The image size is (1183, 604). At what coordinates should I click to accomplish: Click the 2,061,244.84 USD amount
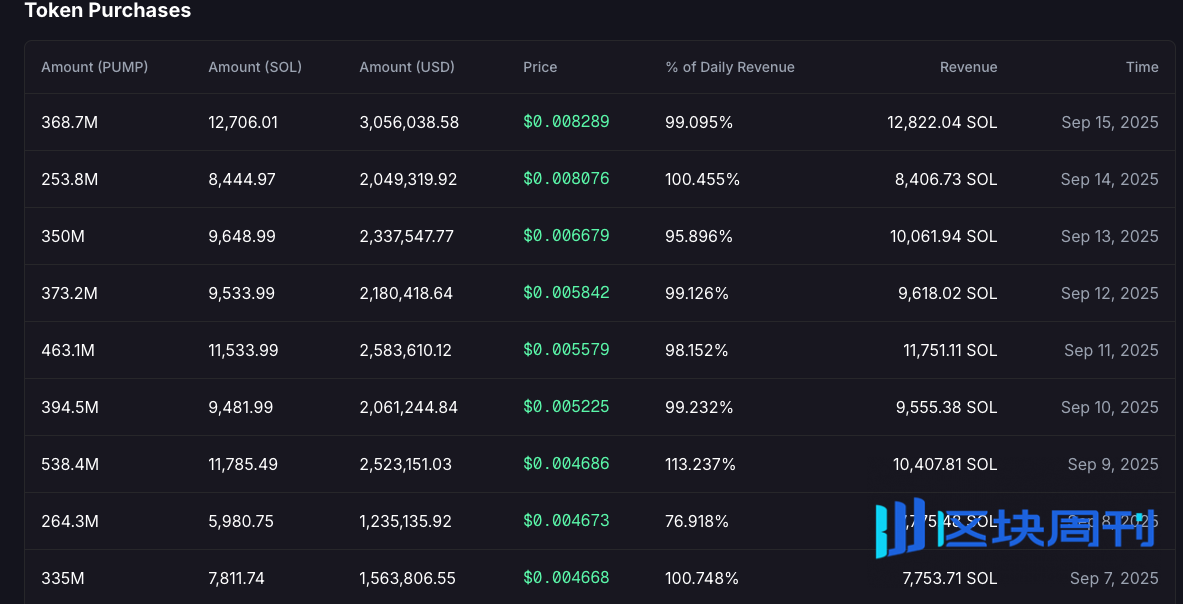[408, 407]
